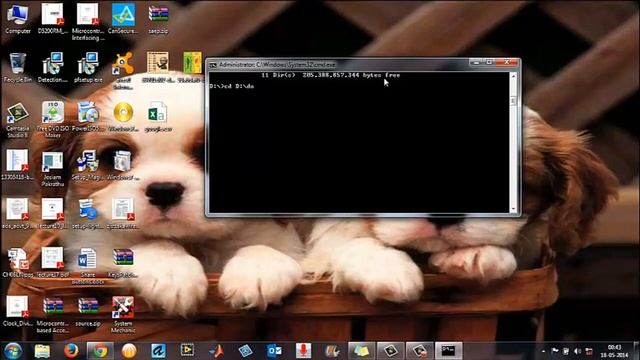Click the cmd window title bar icon
The height and width of the screenshot is (360, 640).
tap(213, 64)
